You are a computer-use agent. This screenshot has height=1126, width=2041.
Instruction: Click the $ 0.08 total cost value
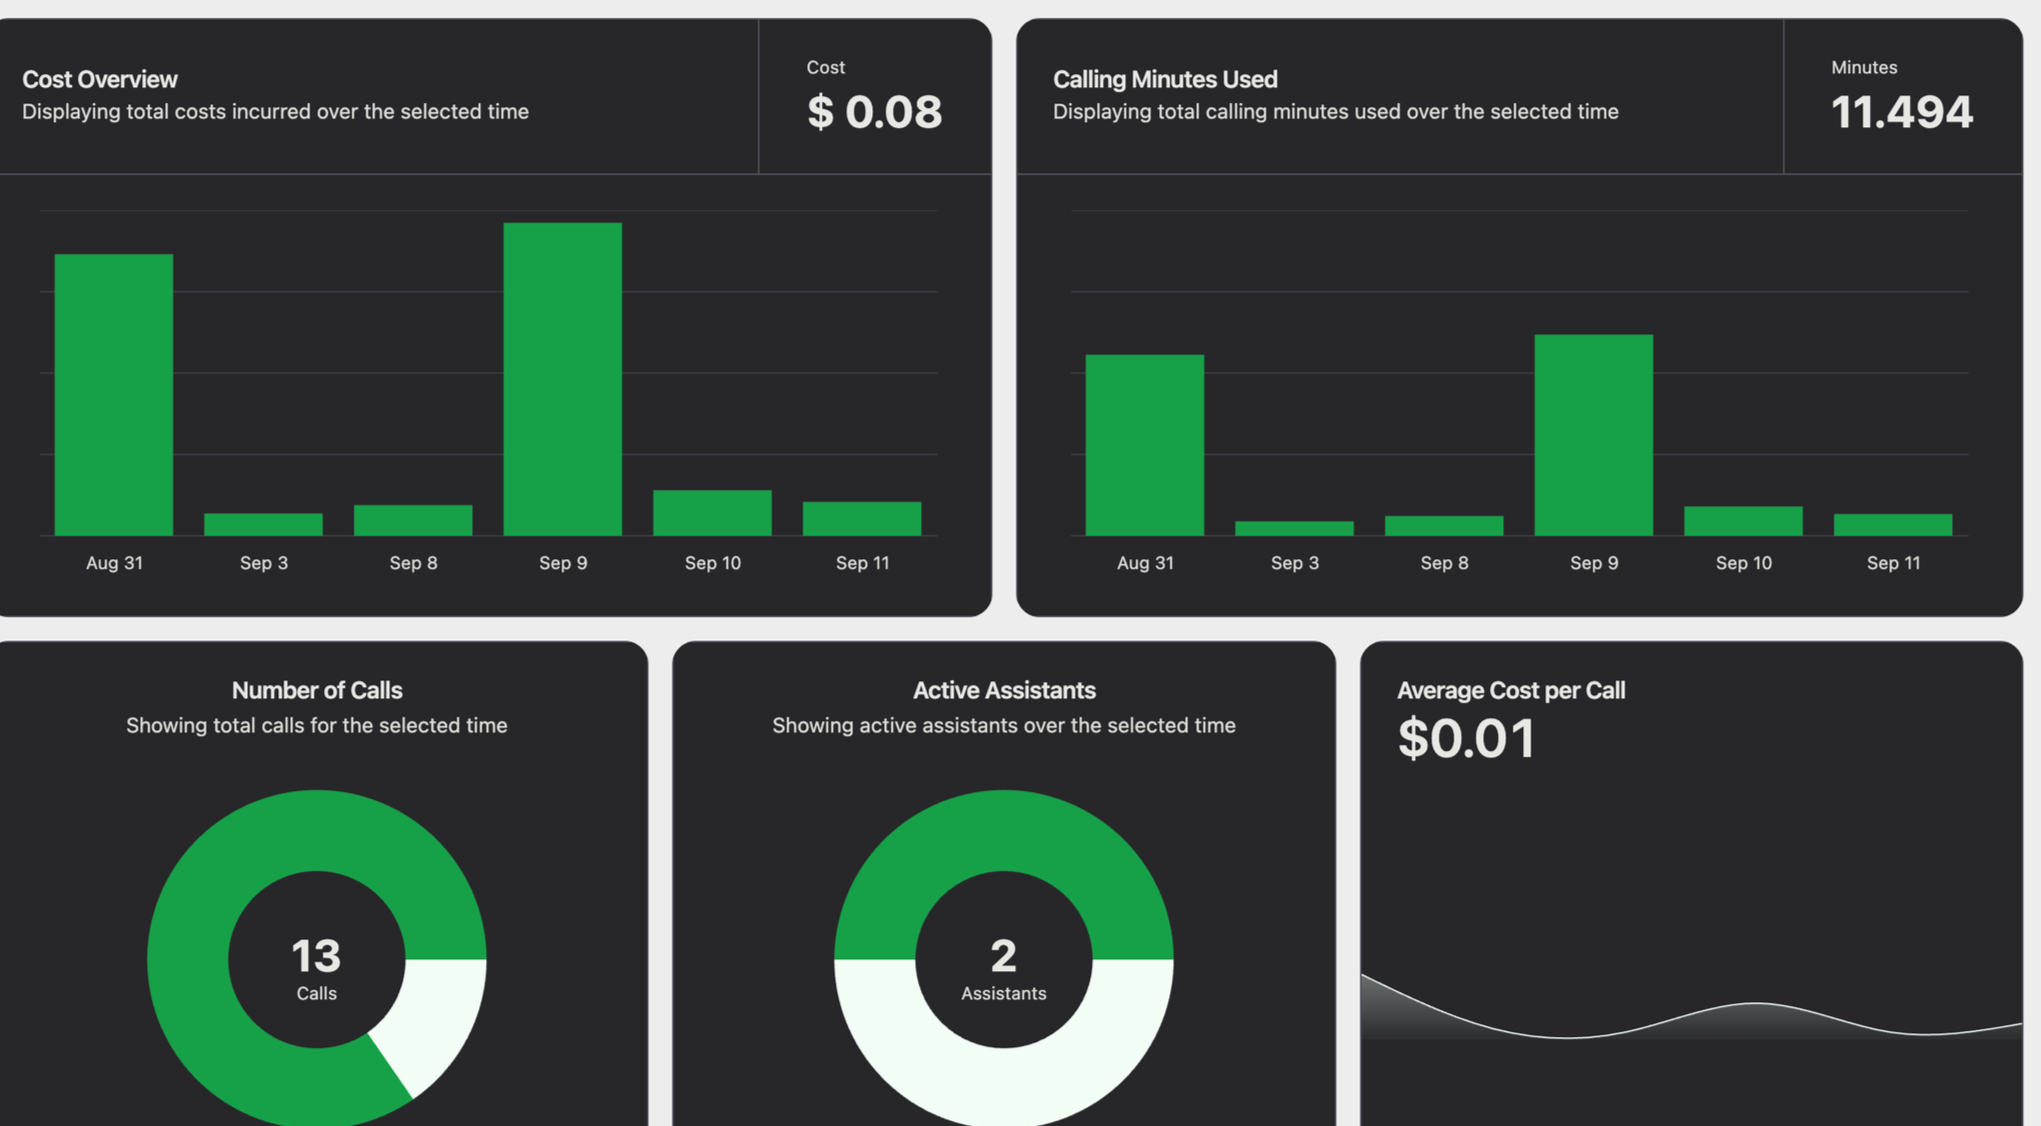874,111
